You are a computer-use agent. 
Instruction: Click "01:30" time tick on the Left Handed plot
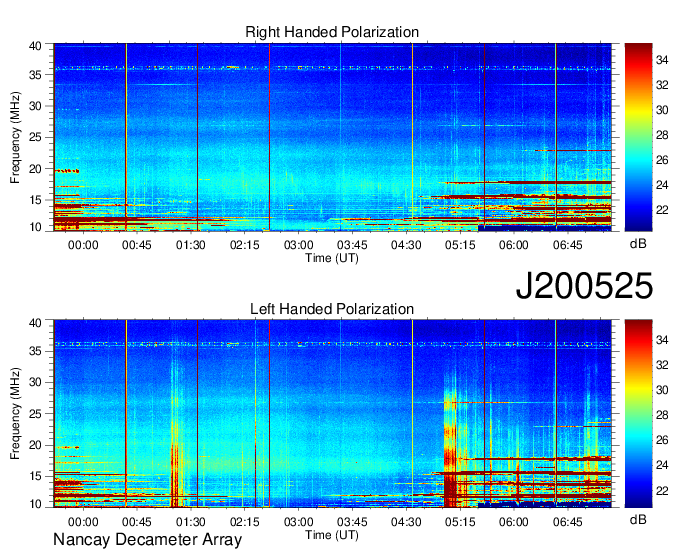tap(190, 522)
